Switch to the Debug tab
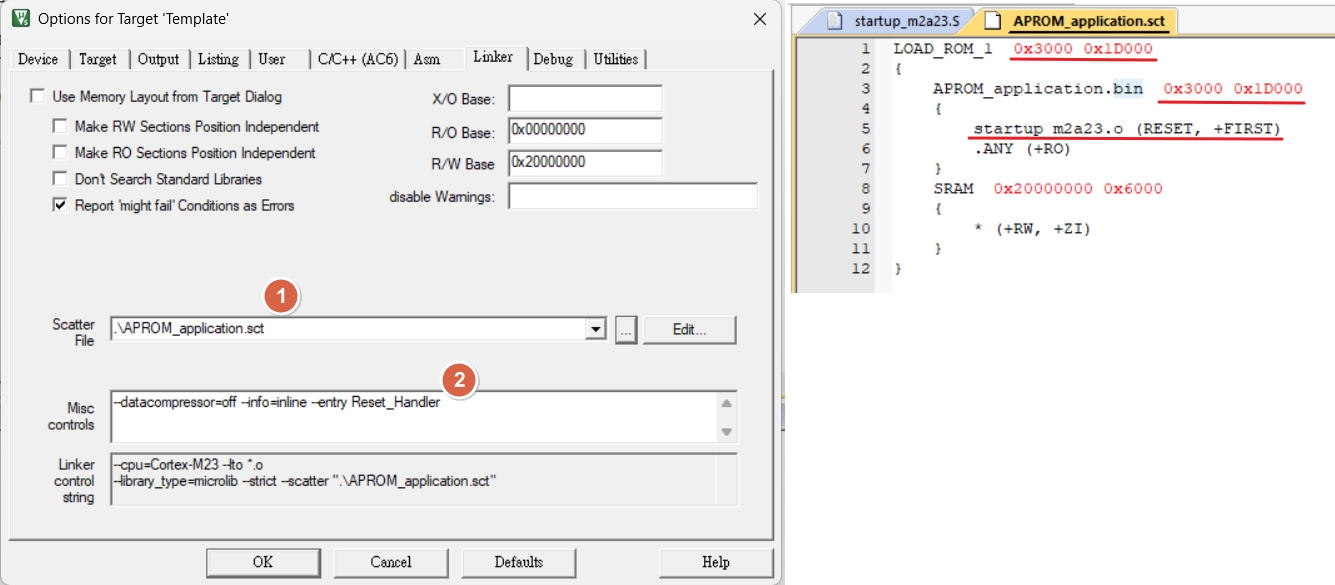 click(553, 59)
